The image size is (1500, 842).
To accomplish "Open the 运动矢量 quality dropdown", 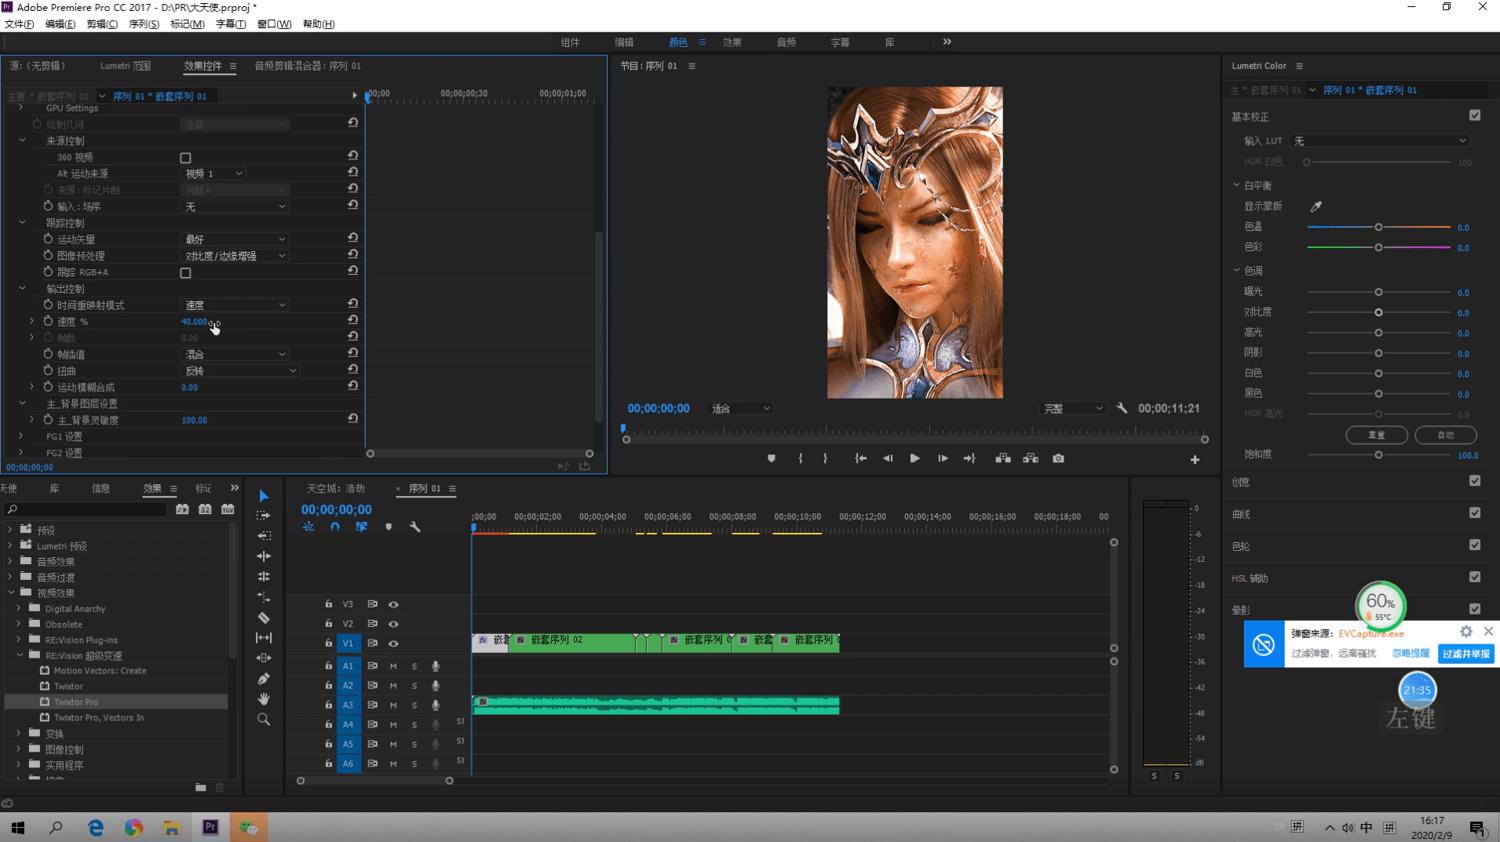I will coord(235,239).
